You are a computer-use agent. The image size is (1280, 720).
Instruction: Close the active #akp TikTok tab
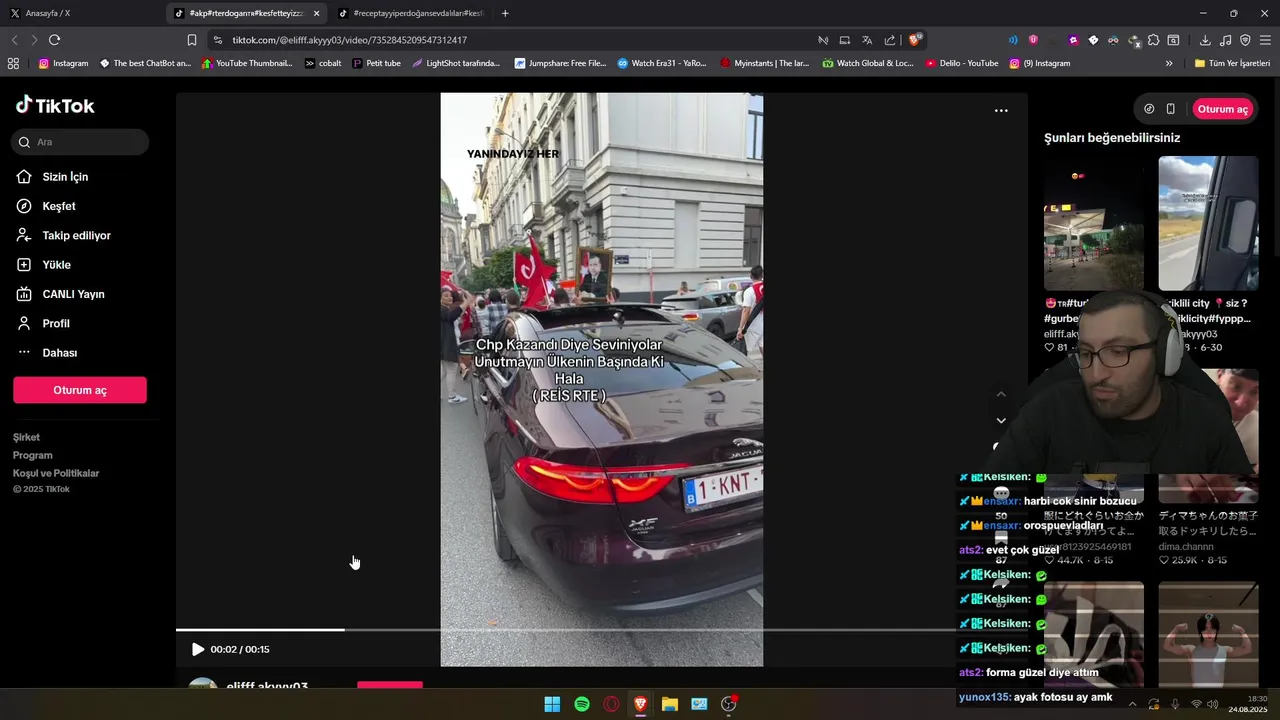pyautogui.click(x=317, y=13)
